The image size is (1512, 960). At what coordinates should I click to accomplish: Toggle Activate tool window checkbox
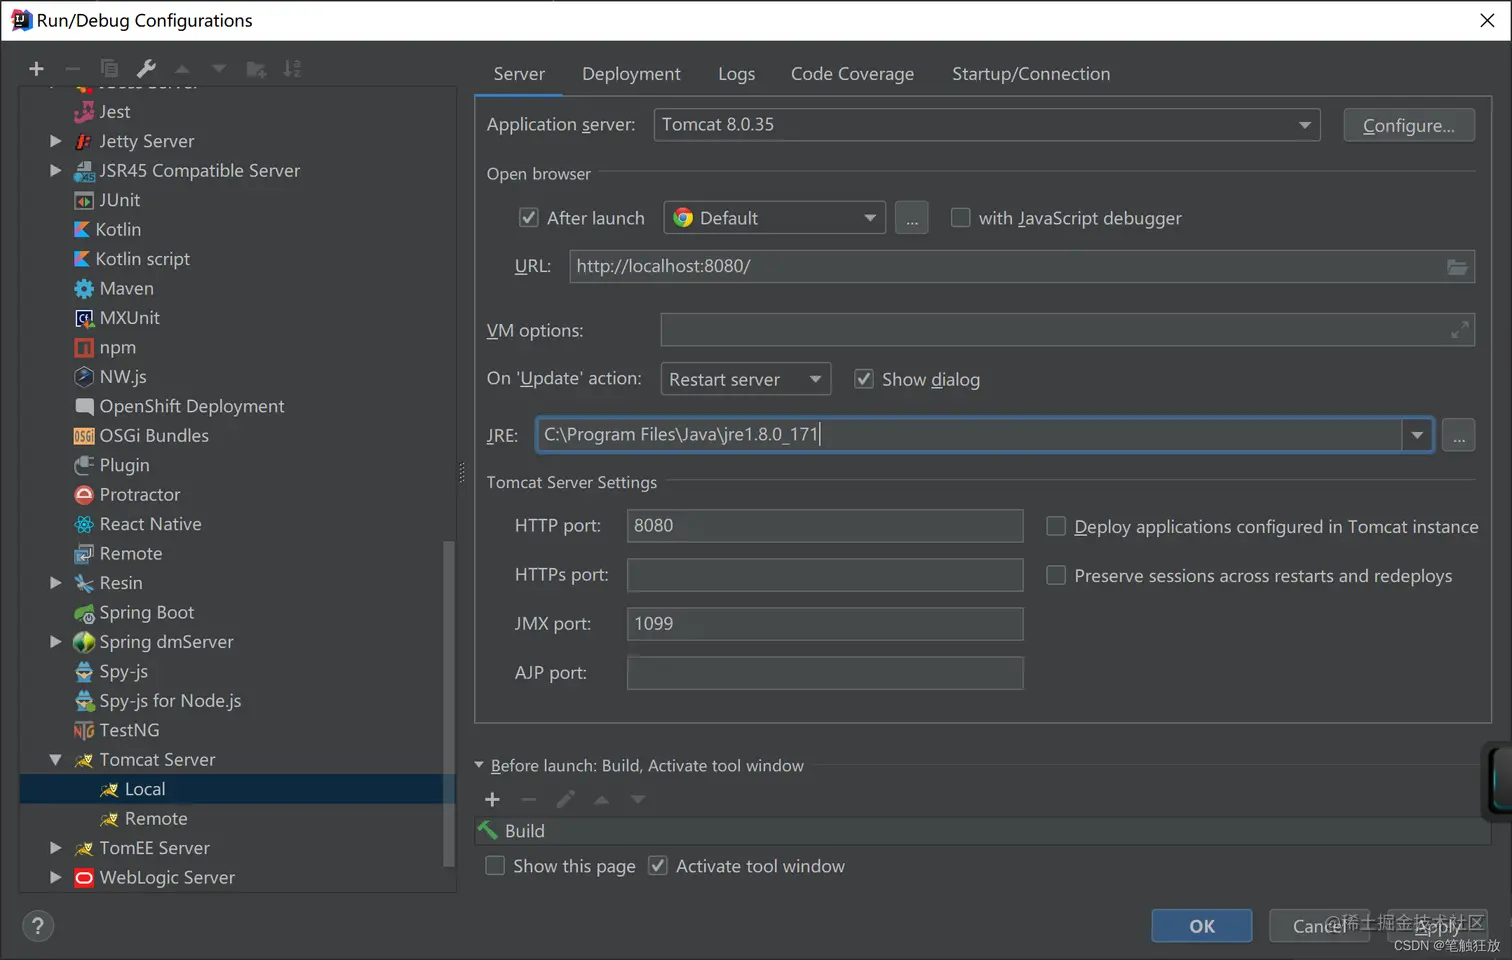pyautogui.click(x=658, y=866)
